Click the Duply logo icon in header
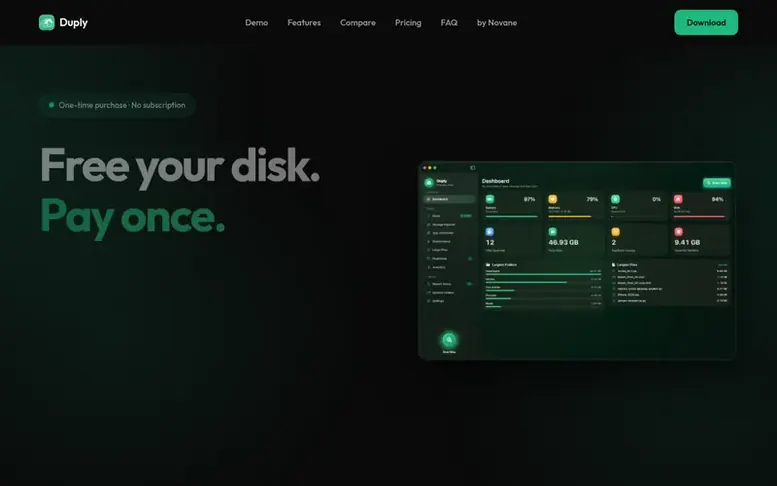The height and width of the screenshot is (486, 777). [47, 22]
